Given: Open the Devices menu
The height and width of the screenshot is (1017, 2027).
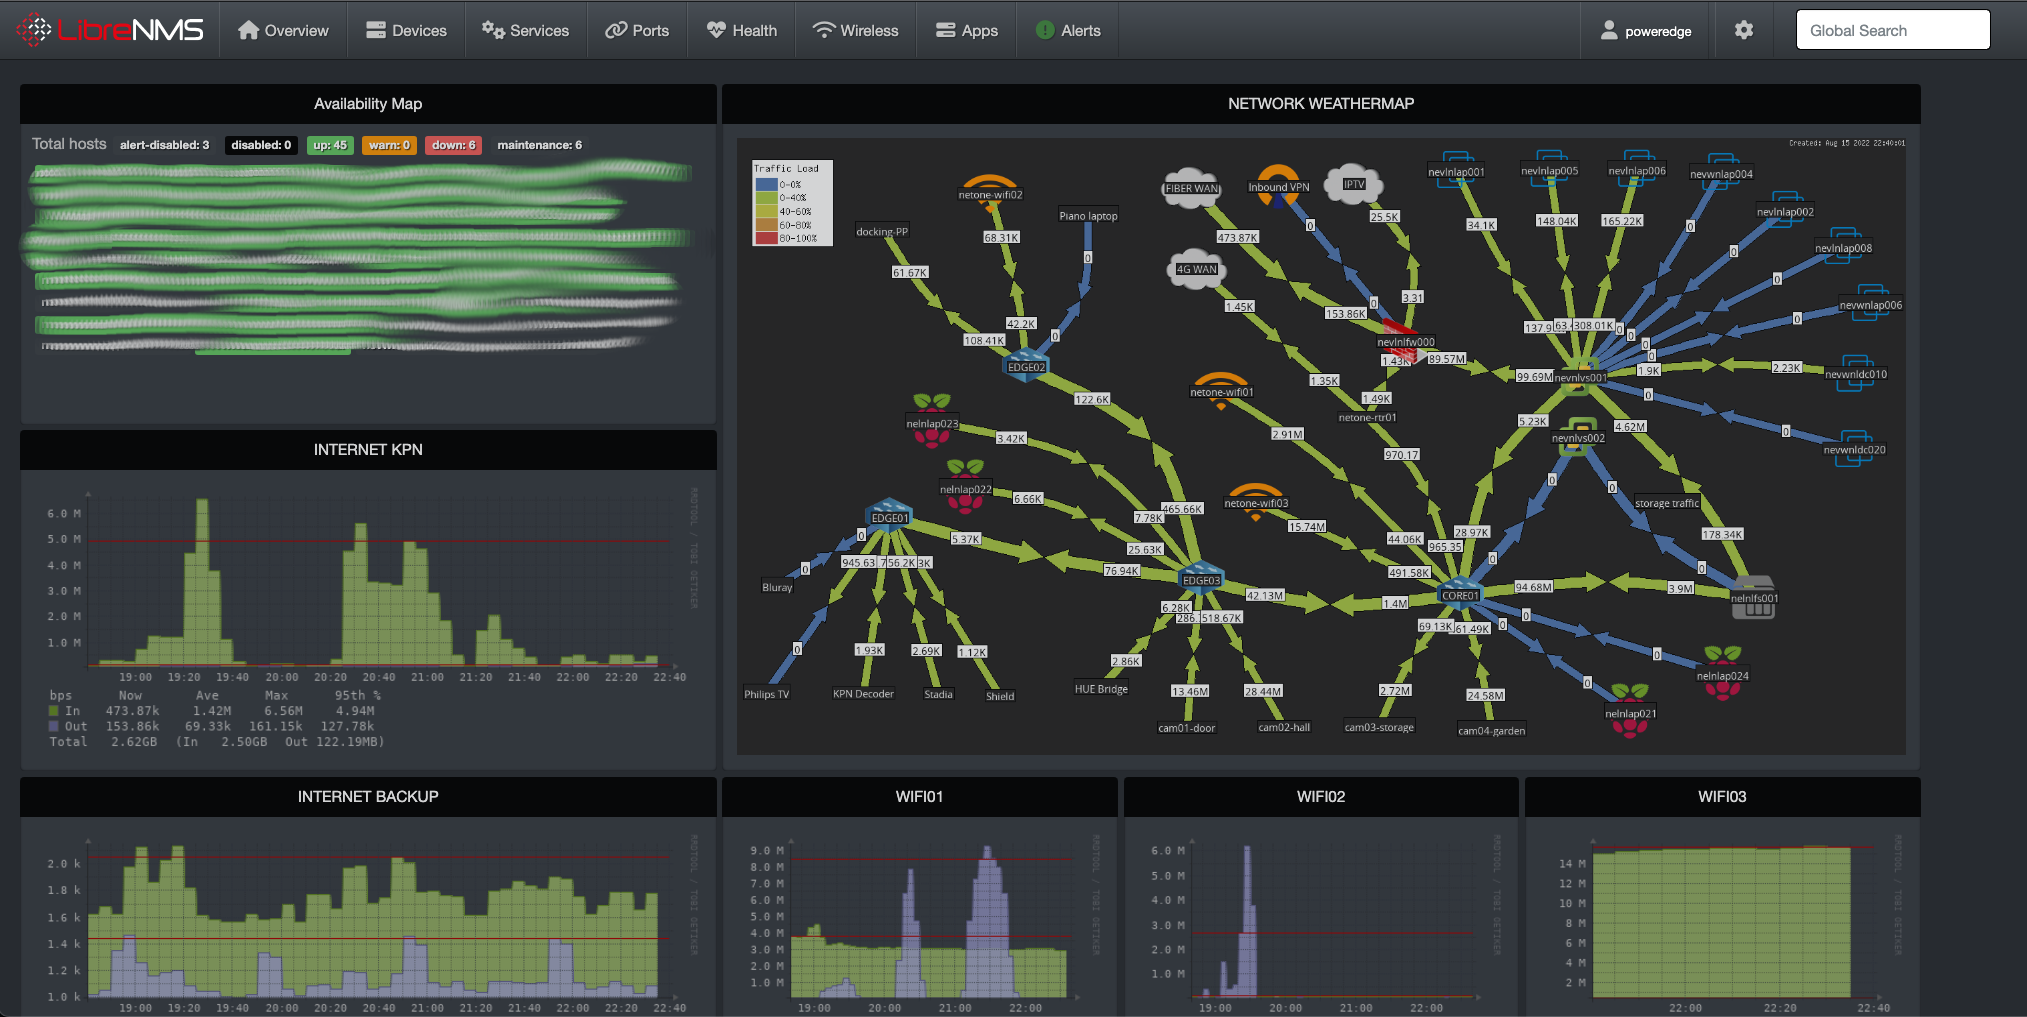Looking at the screenshot, I should (x=406, y=30).
